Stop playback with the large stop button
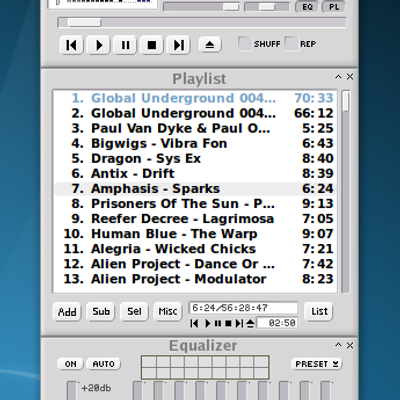 tap(152, 45)
